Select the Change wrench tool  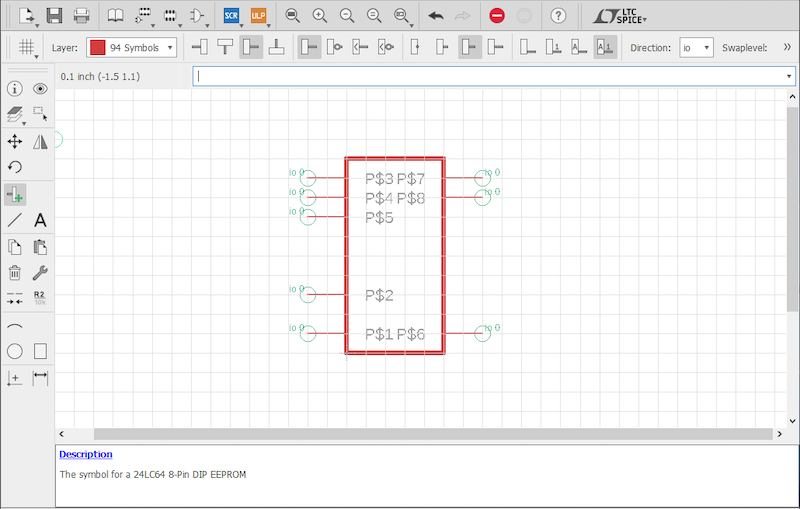click(40, 273)
